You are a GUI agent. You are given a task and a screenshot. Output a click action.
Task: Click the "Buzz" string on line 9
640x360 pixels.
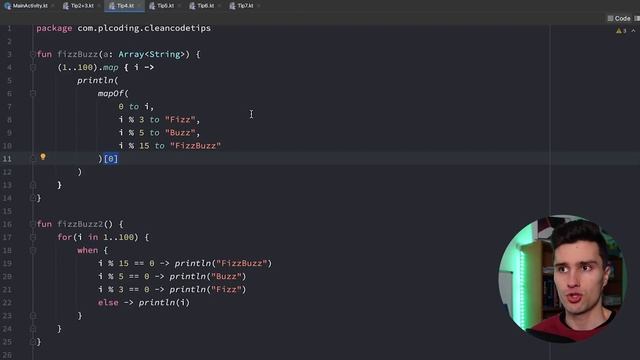[x=180, y=133]
